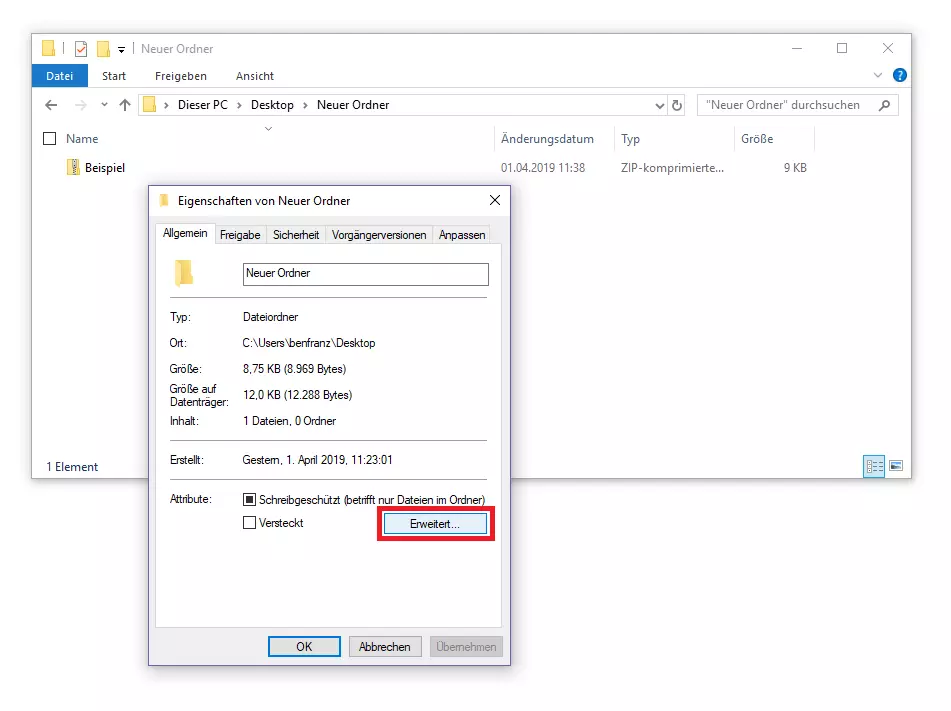Click the 01.04.2019 11:38 date cell
This screenshot has width=951, height=711.
point(543,168)
